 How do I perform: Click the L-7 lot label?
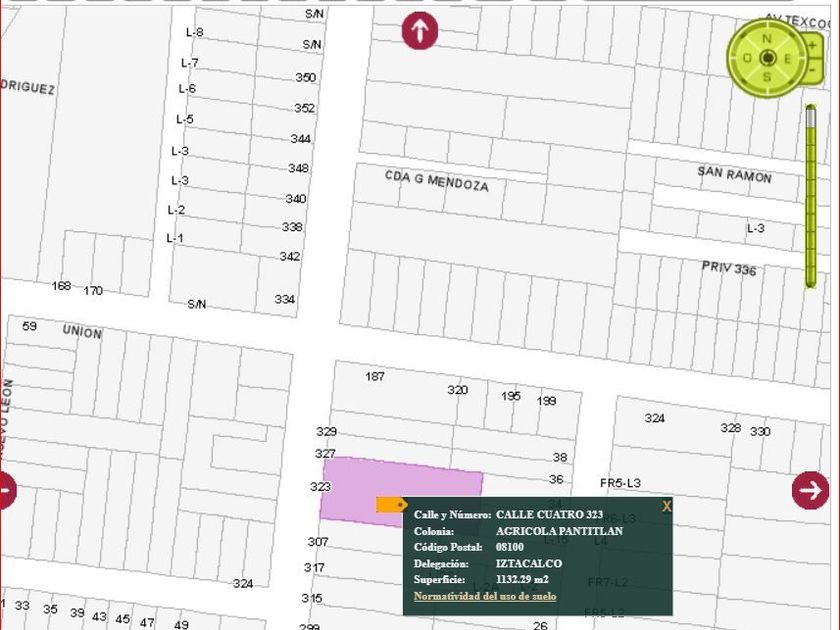click(x=190, y=63)
